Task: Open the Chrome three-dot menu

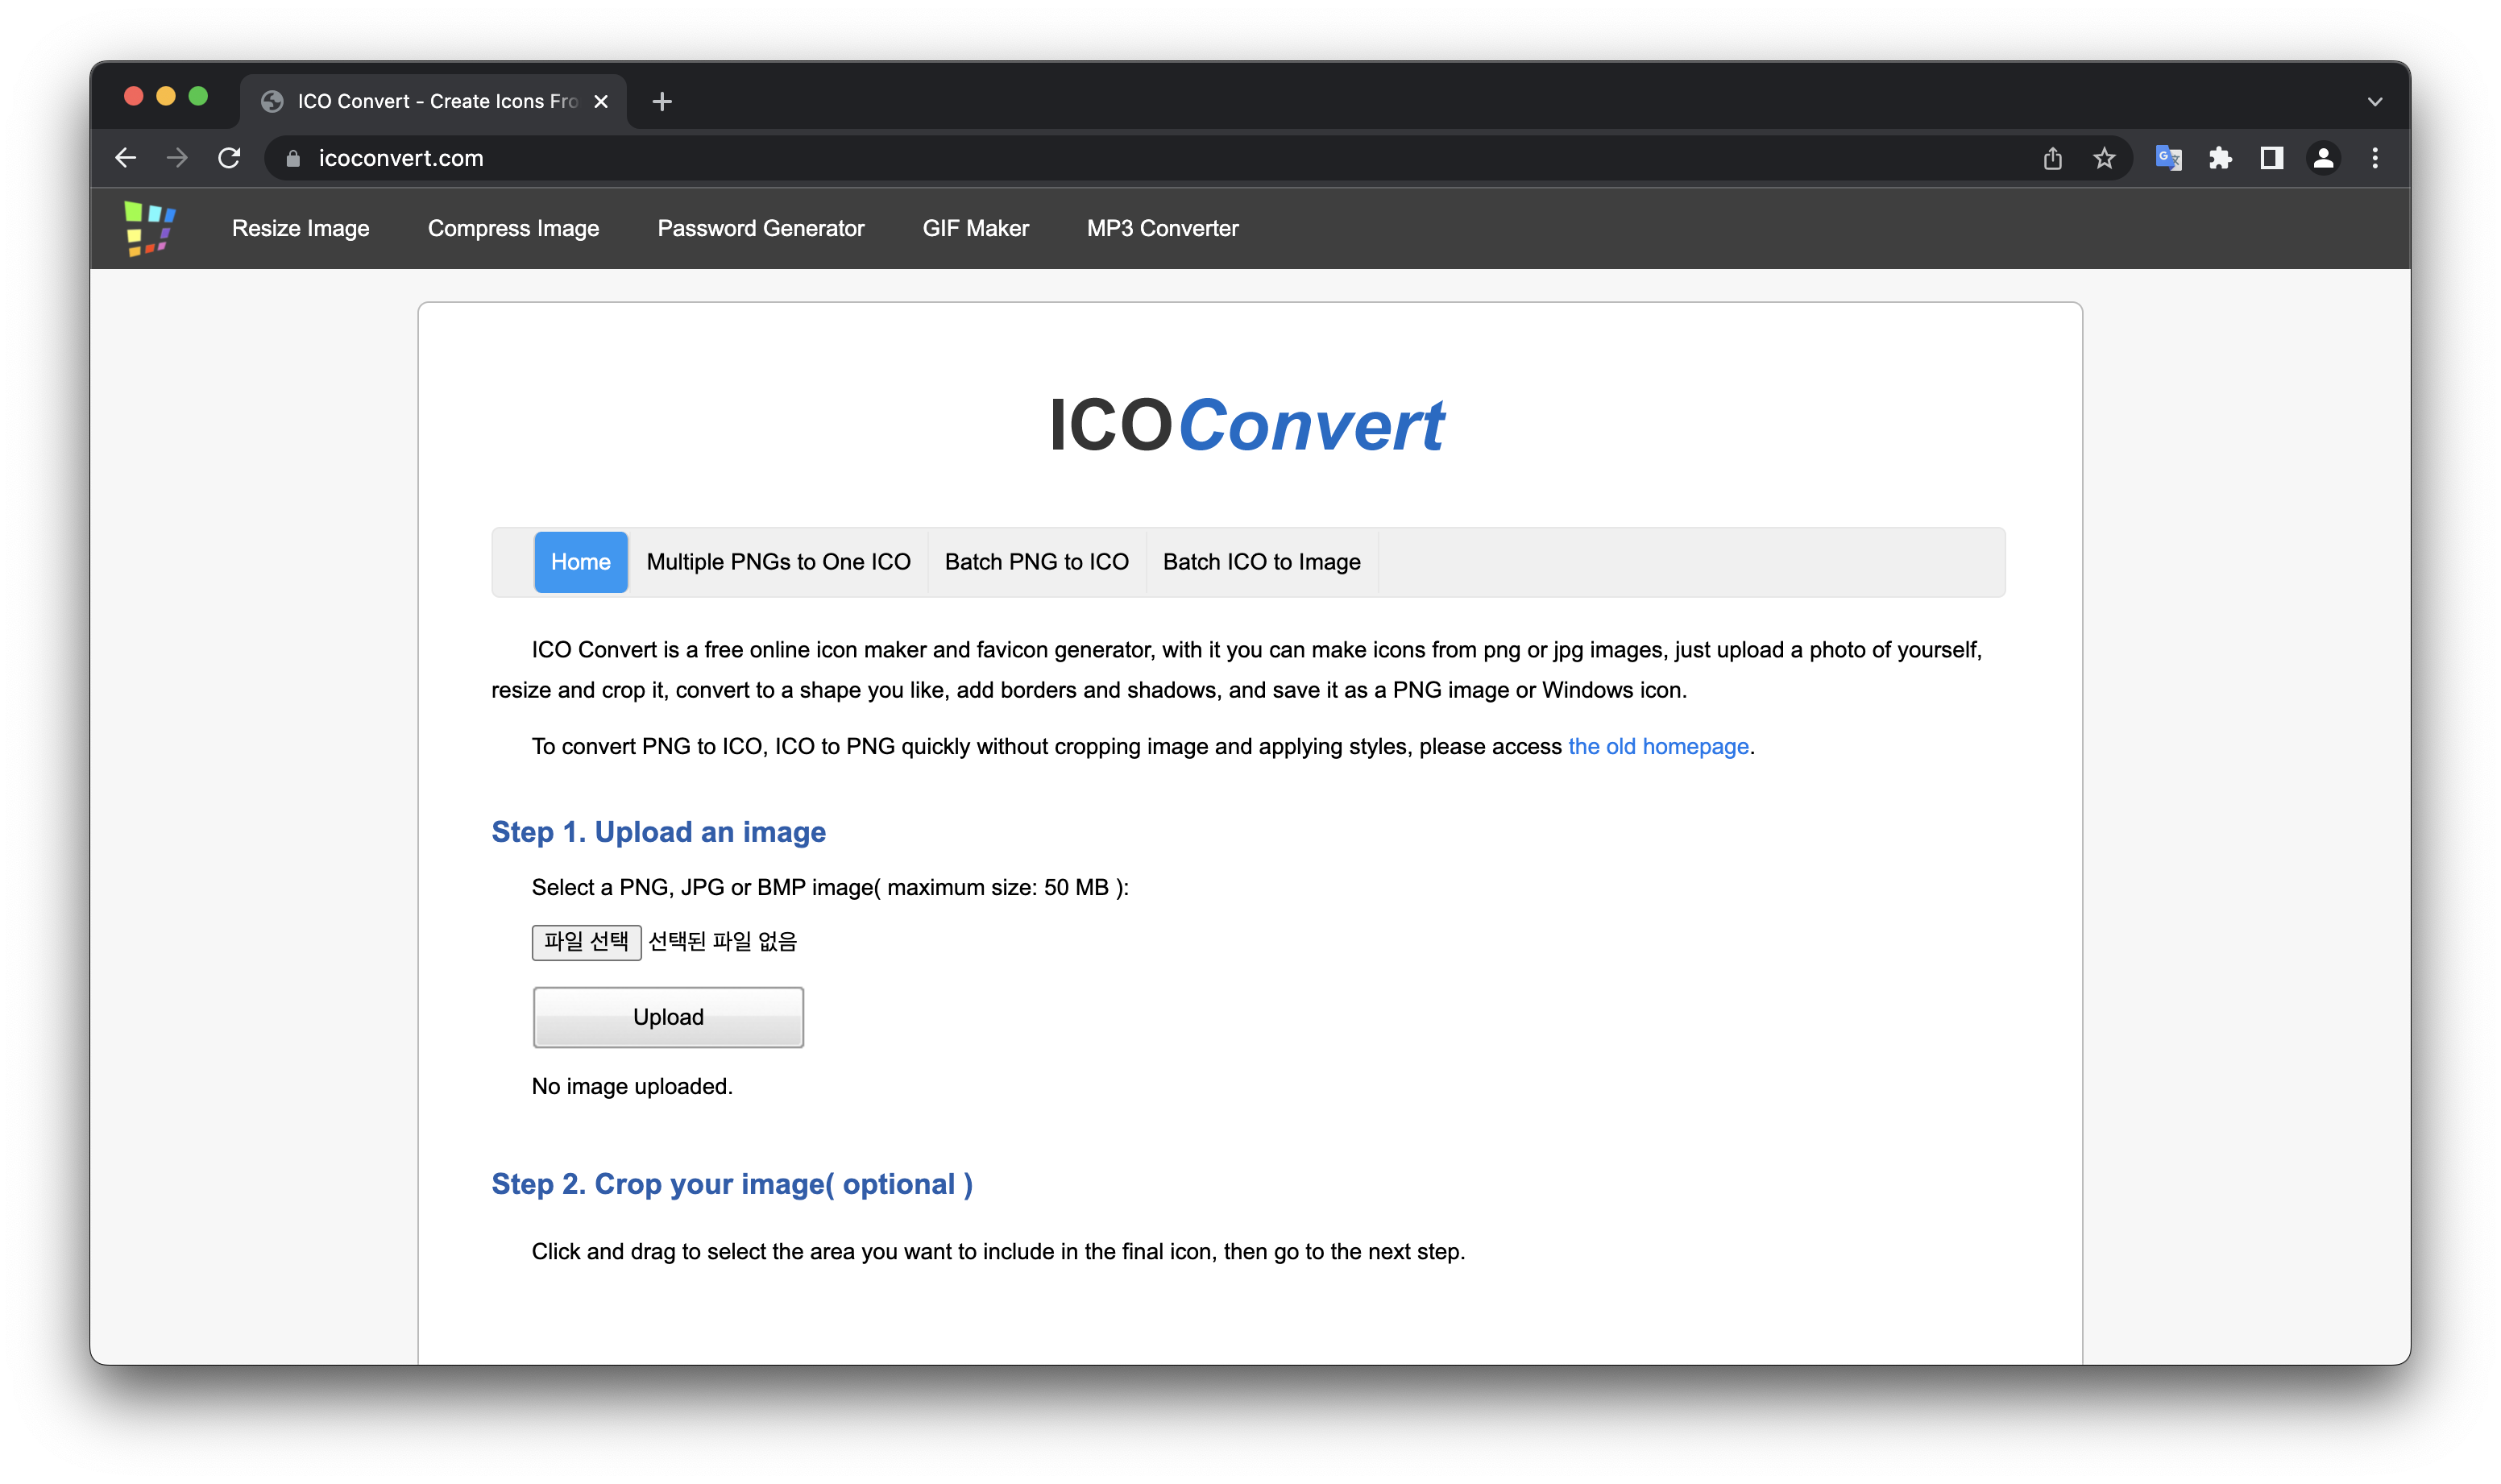Action: [2375, 157]
